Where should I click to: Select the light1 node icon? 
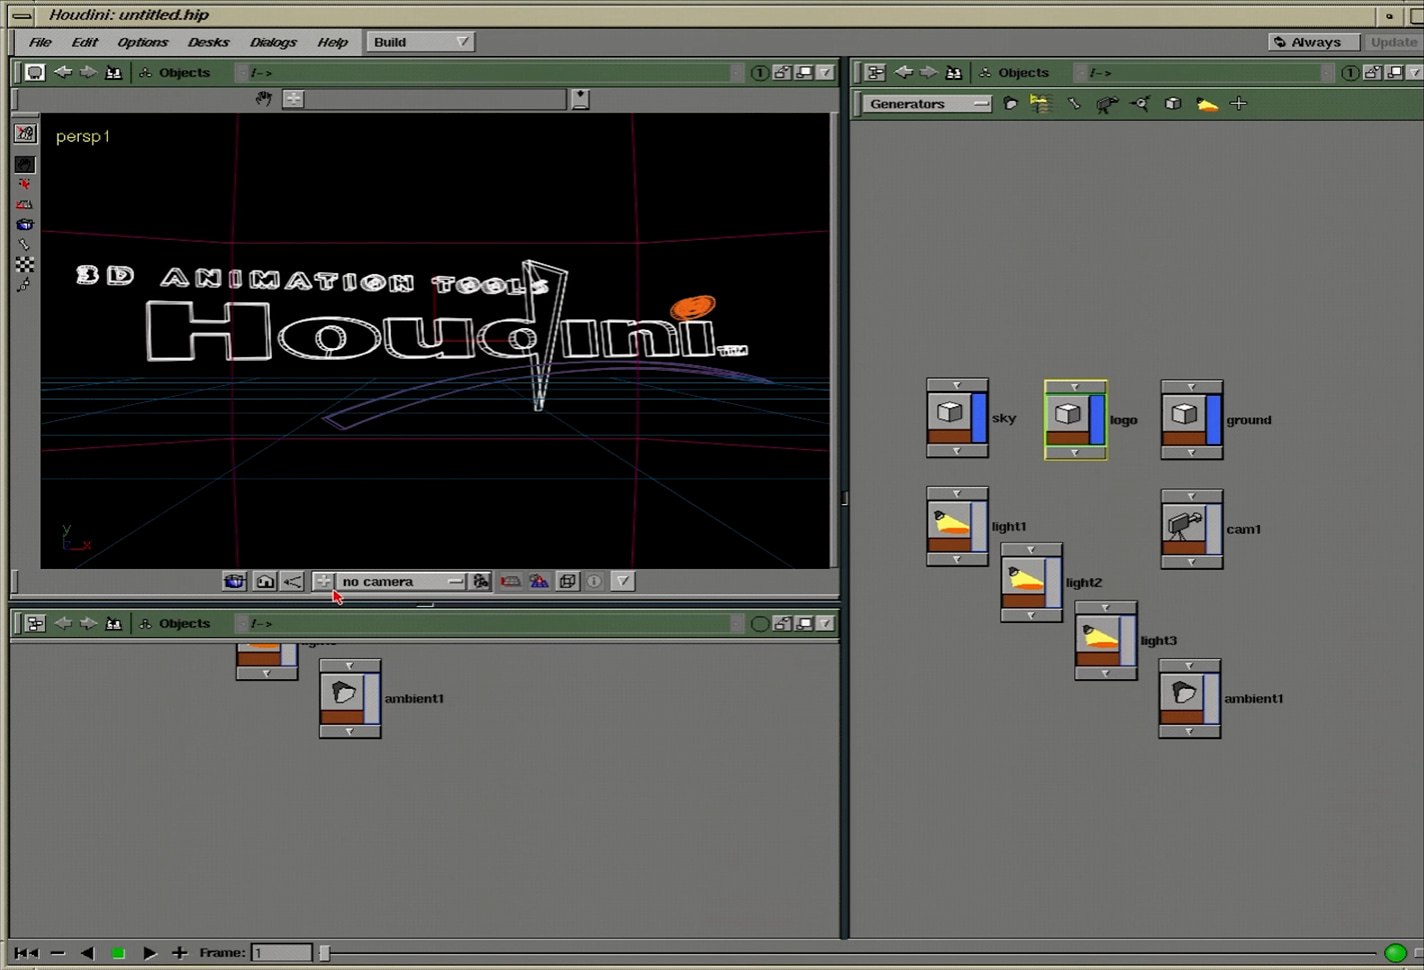[x=951, y=524]
